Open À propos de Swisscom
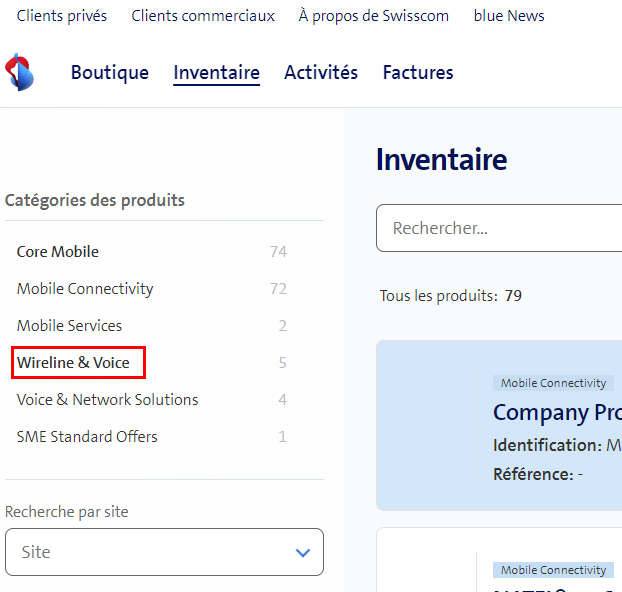 [x=374, y=16]
